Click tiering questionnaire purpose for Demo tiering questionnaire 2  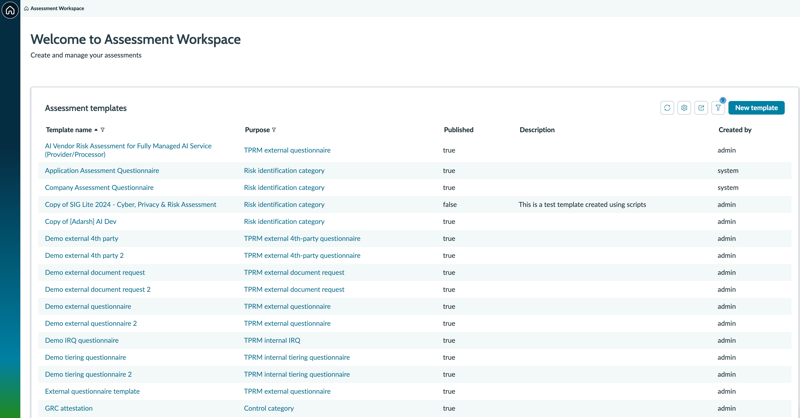pos(297,374)
